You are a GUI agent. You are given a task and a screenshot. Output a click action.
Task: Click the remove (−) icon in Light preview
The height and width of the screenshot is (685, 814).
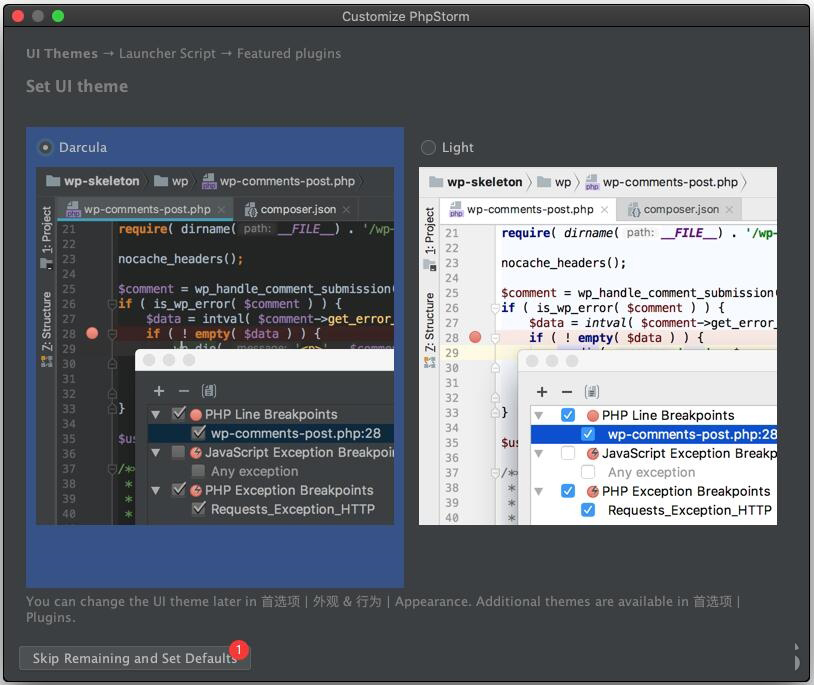point(567,392)
